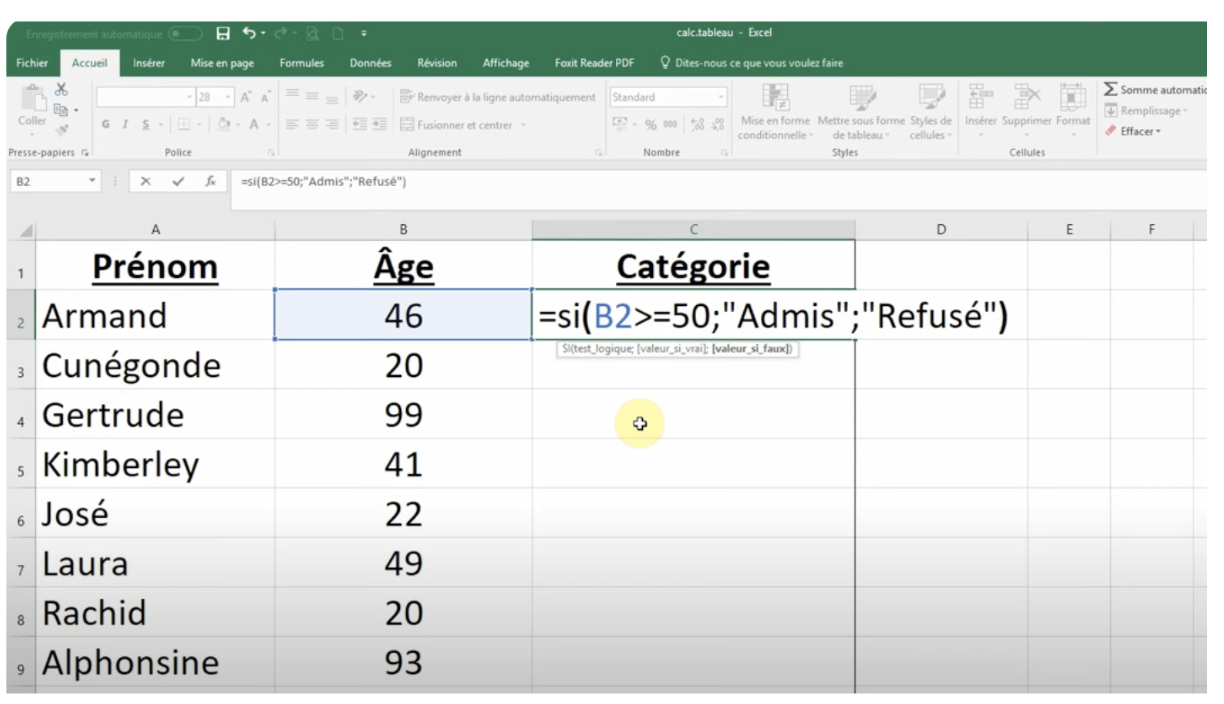Toggle Enregistrement automatique switch

click(x=185, y=34)
